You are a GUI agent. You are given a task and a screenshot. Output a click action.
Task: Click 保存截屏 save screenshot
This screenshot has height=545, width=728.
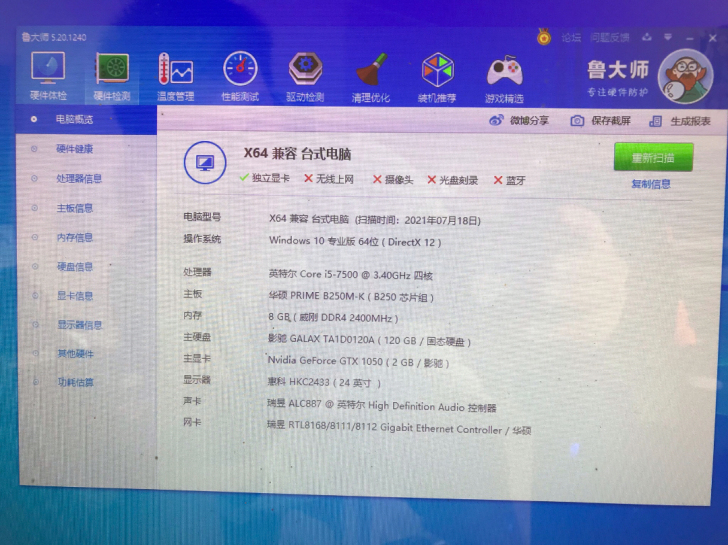pyautogui.click(x=600, y=121)
